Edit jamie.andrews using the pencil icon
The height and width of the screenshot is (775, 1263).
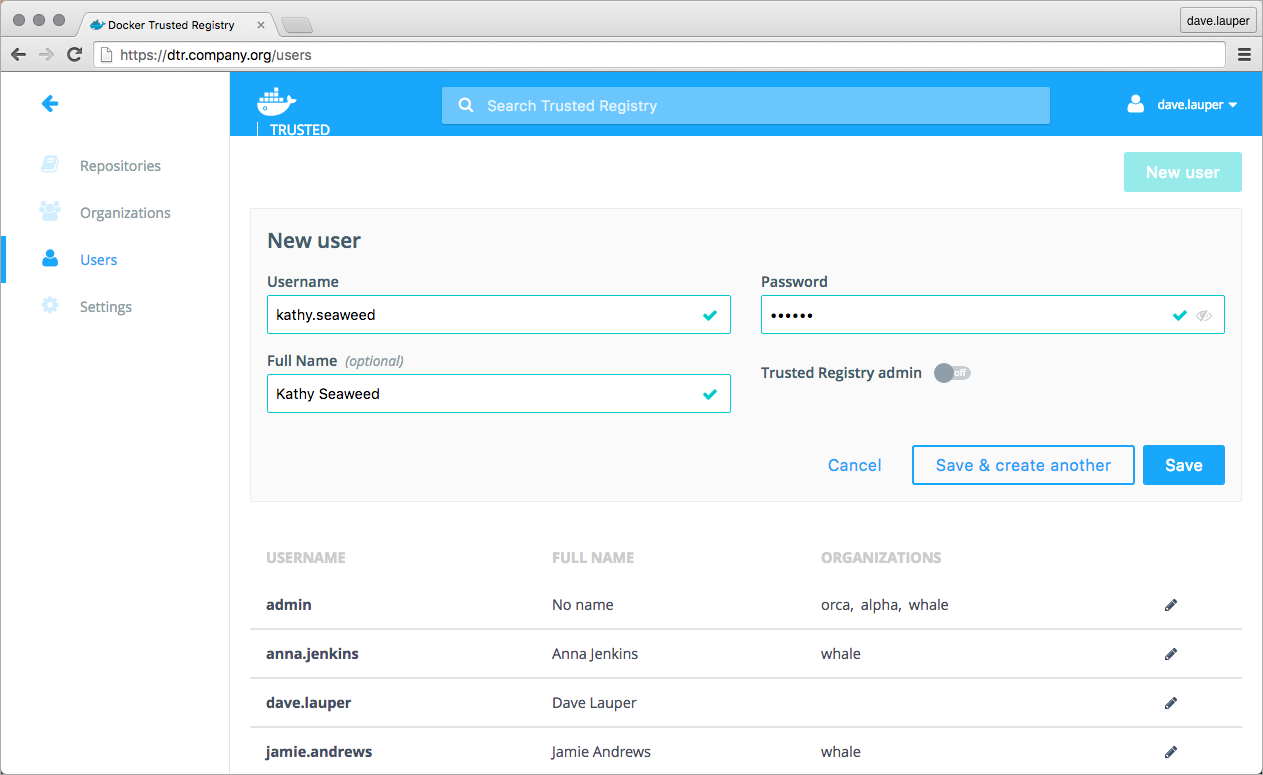1171,752
